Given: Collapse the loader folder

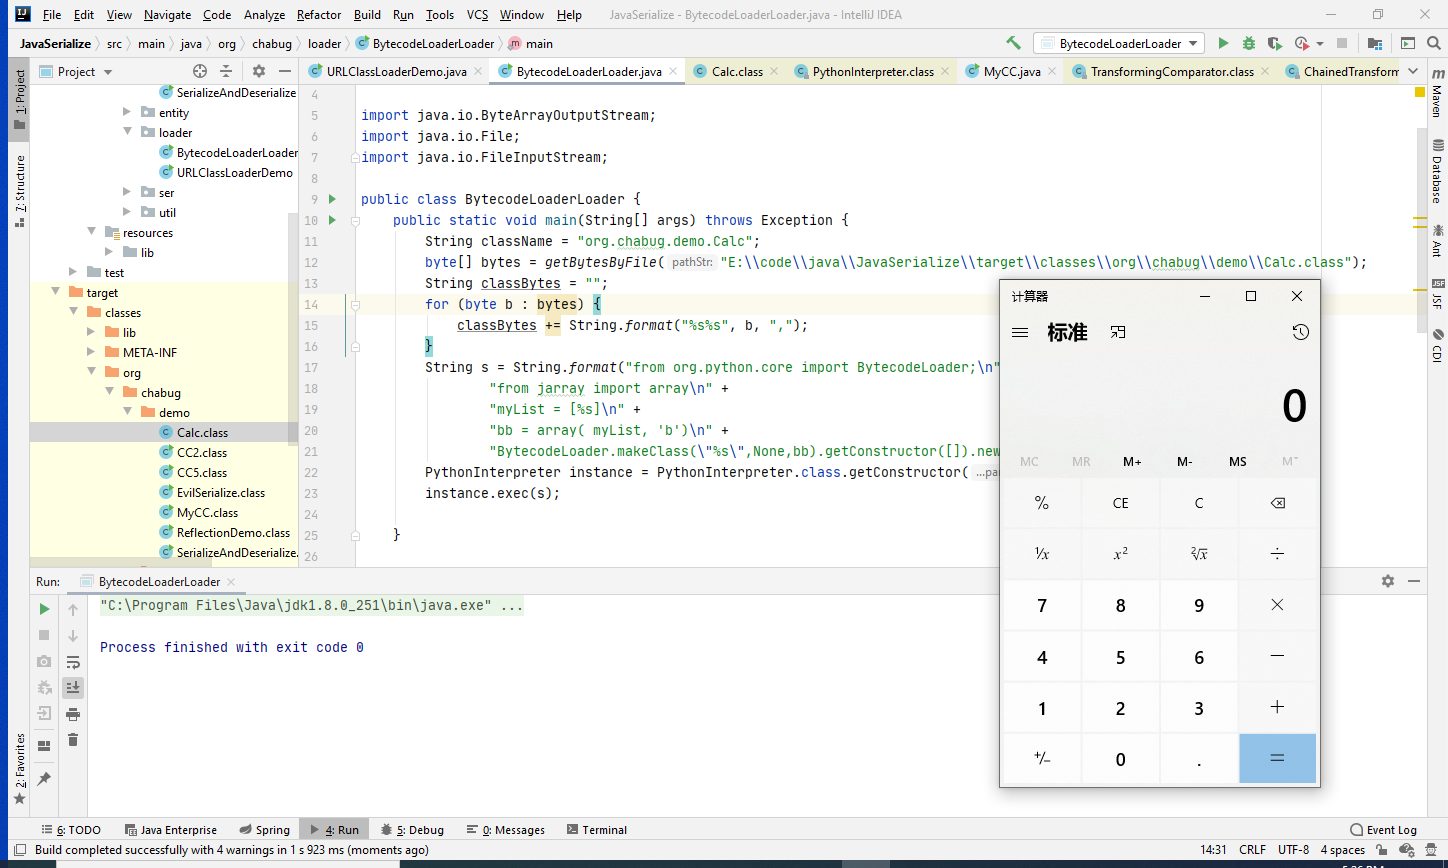Looking at the screenshot, I should pyautogui.click(x=127, y=132).
